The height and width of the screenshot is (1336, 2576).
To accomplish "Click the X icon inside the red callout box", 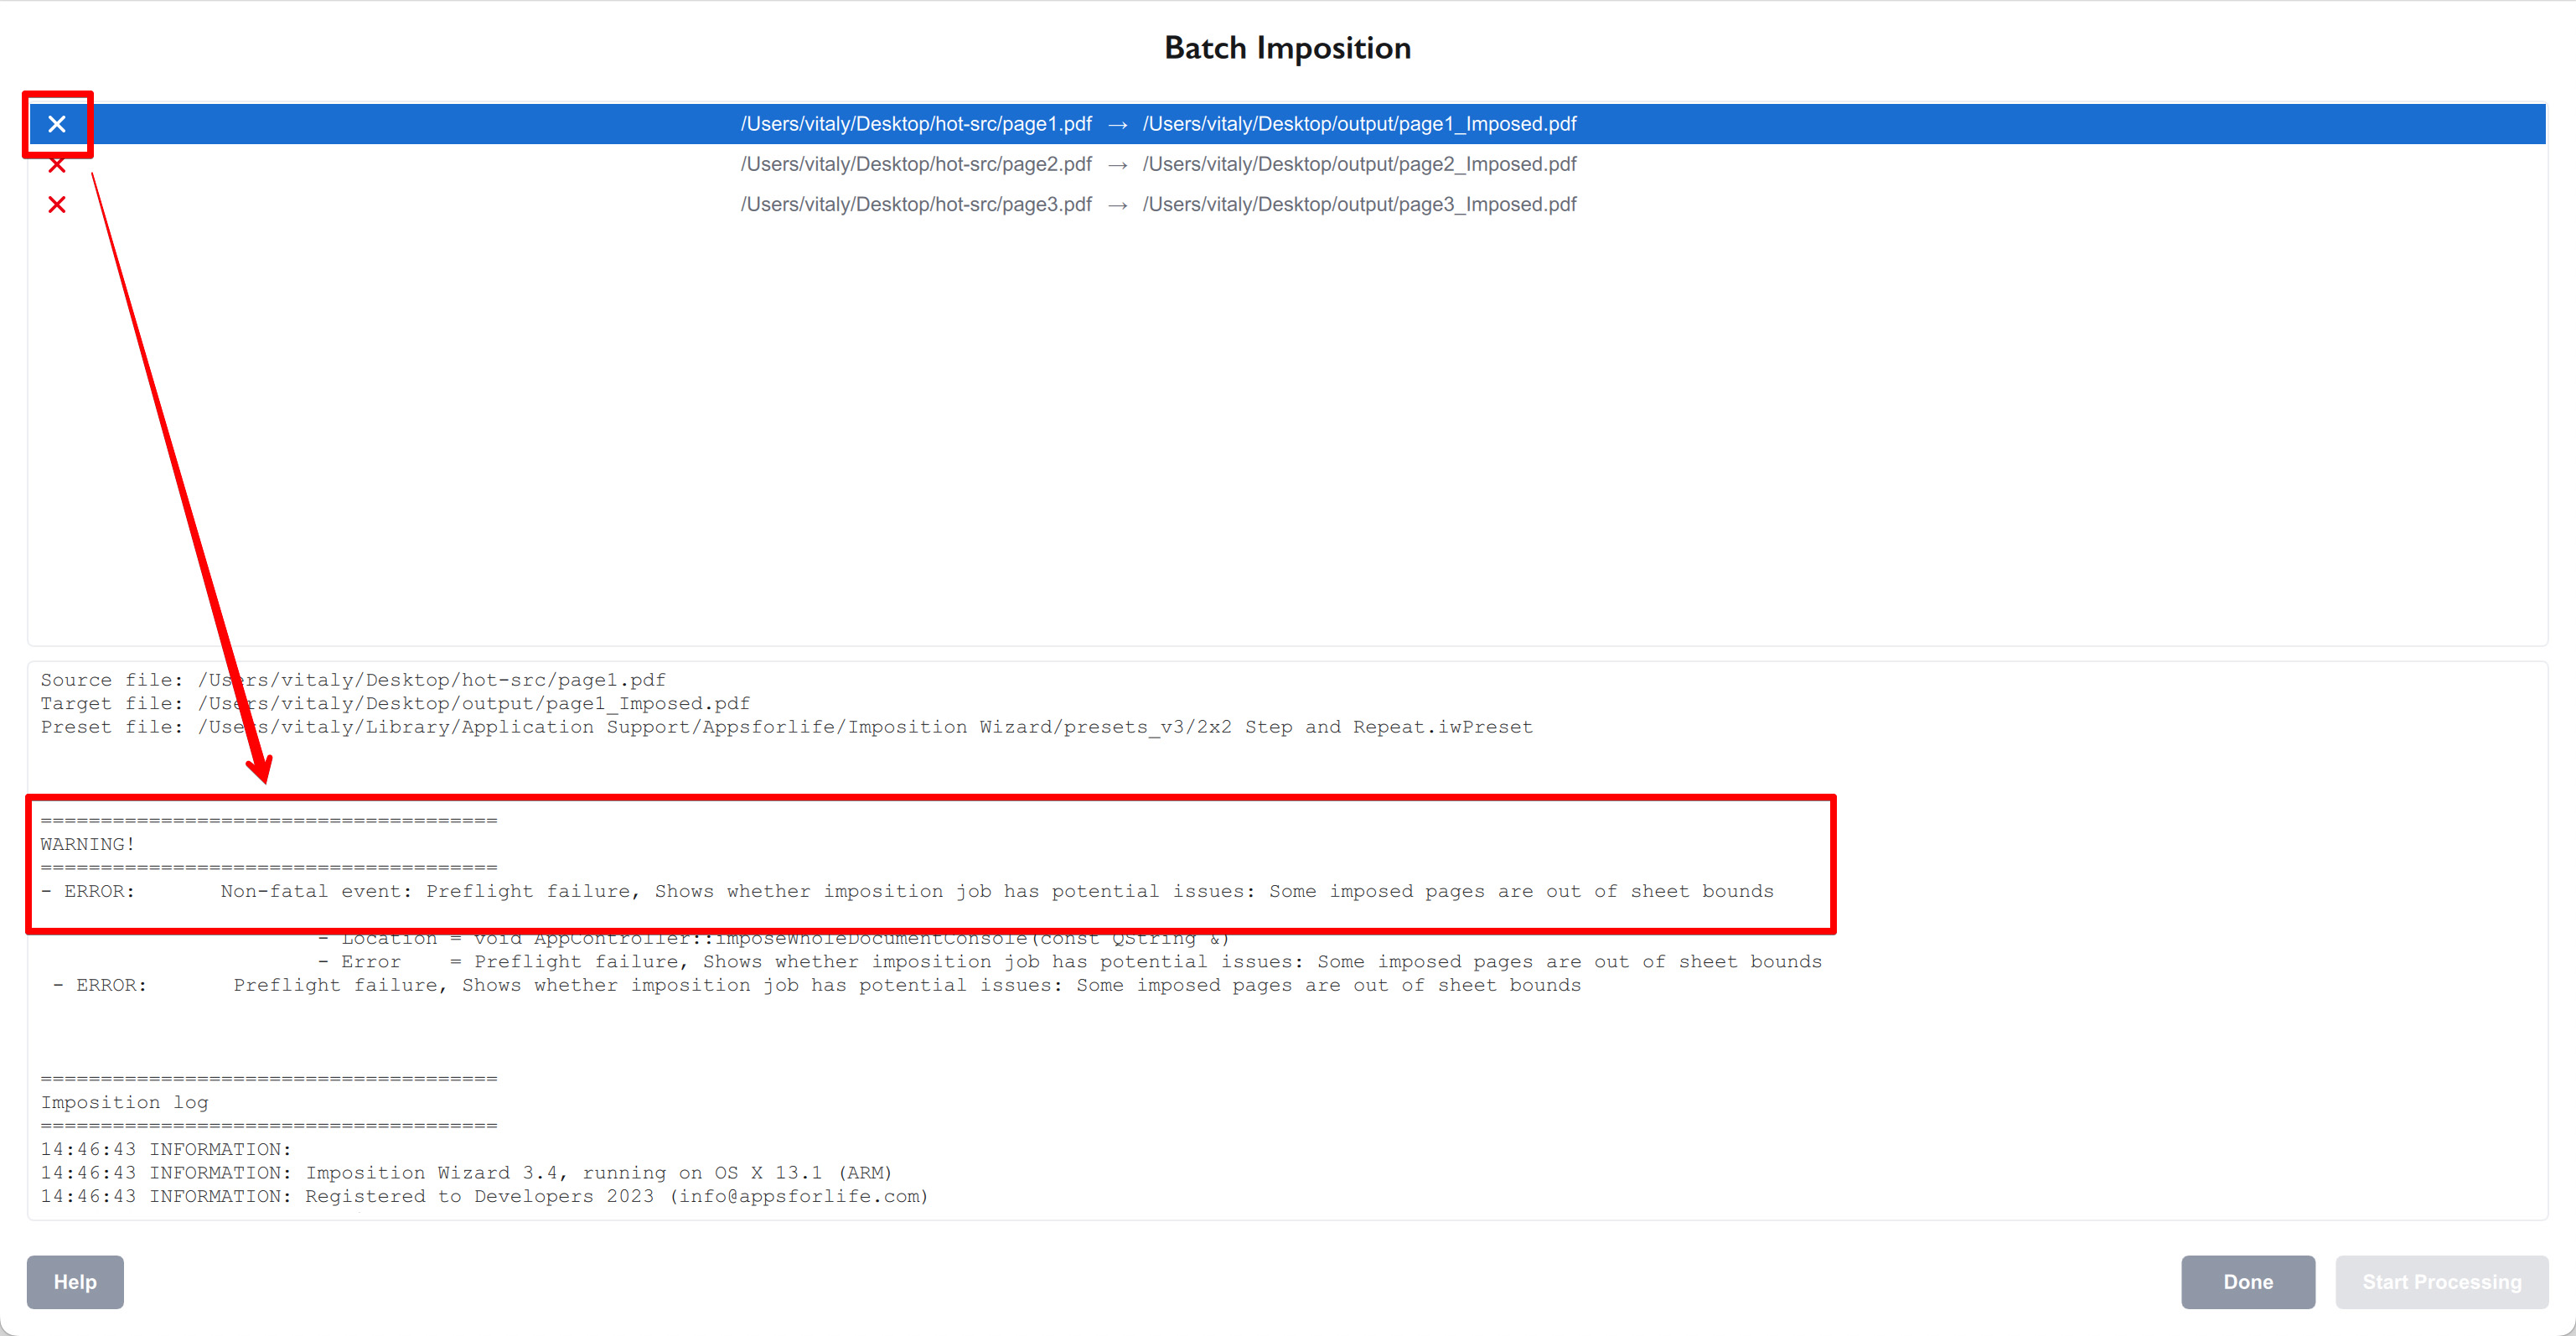I will point(57,124).
